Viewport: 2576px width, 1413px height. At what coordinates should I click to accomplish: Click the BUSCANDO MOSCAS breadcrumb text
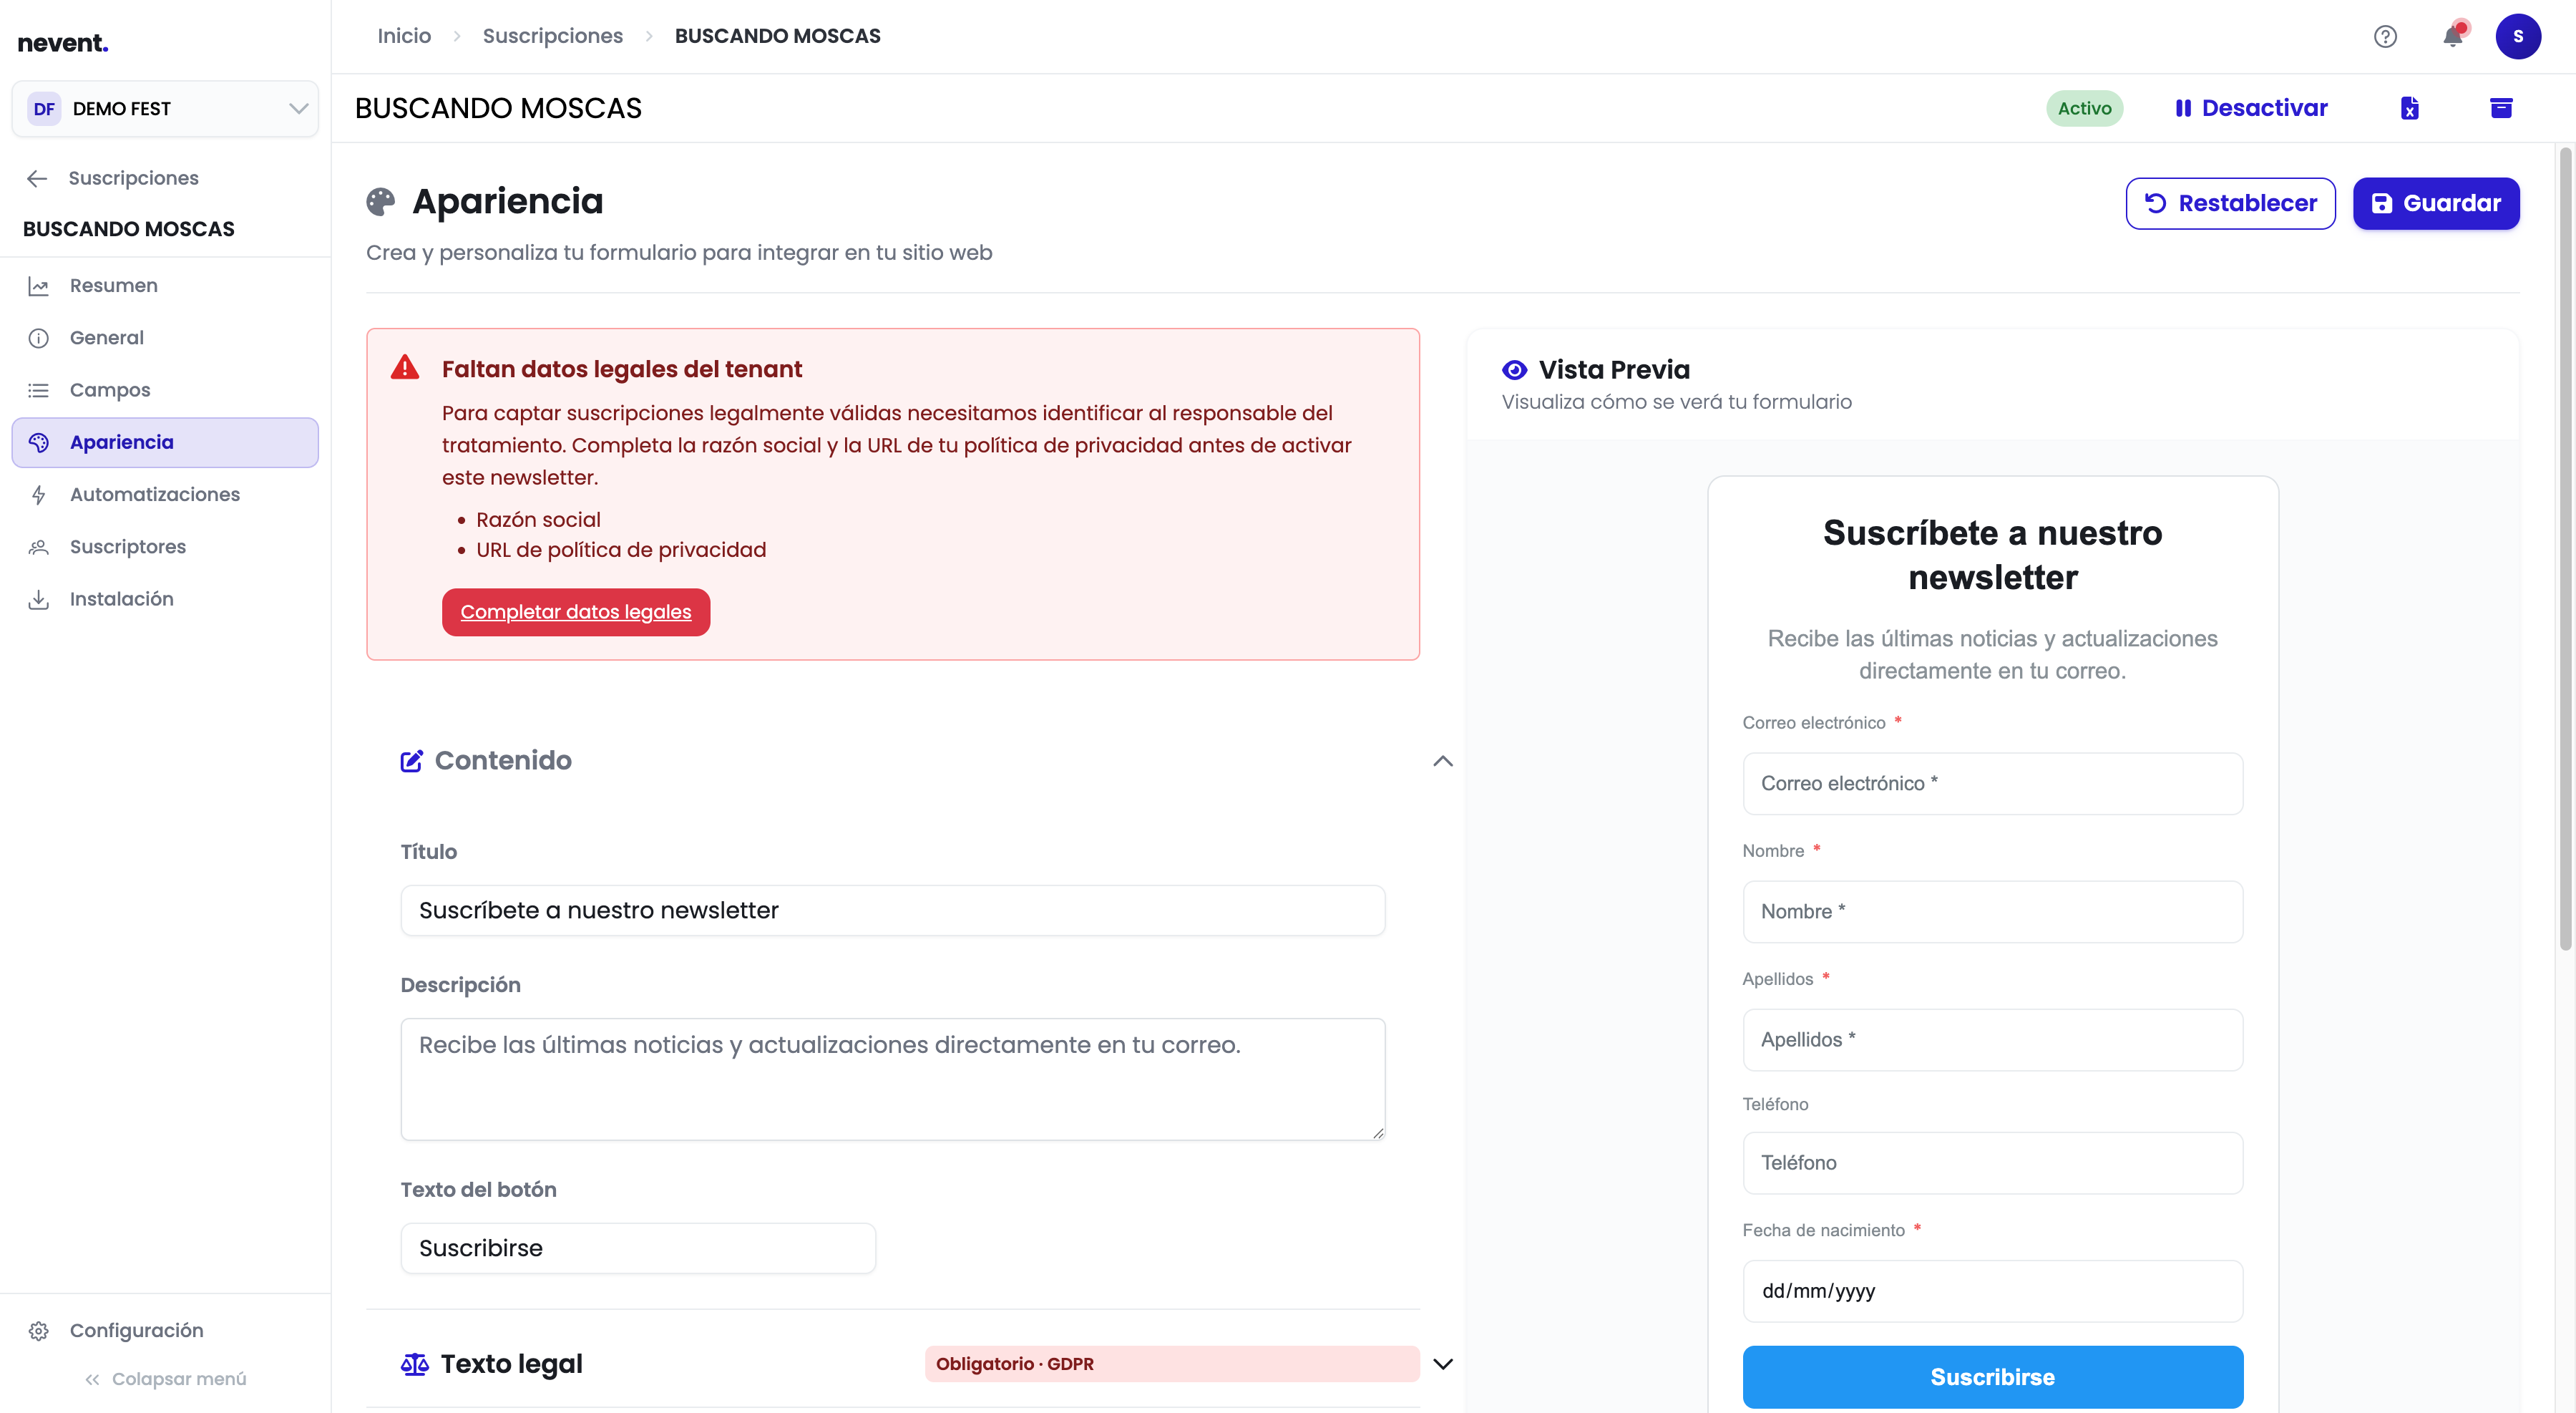click(777, 36)
